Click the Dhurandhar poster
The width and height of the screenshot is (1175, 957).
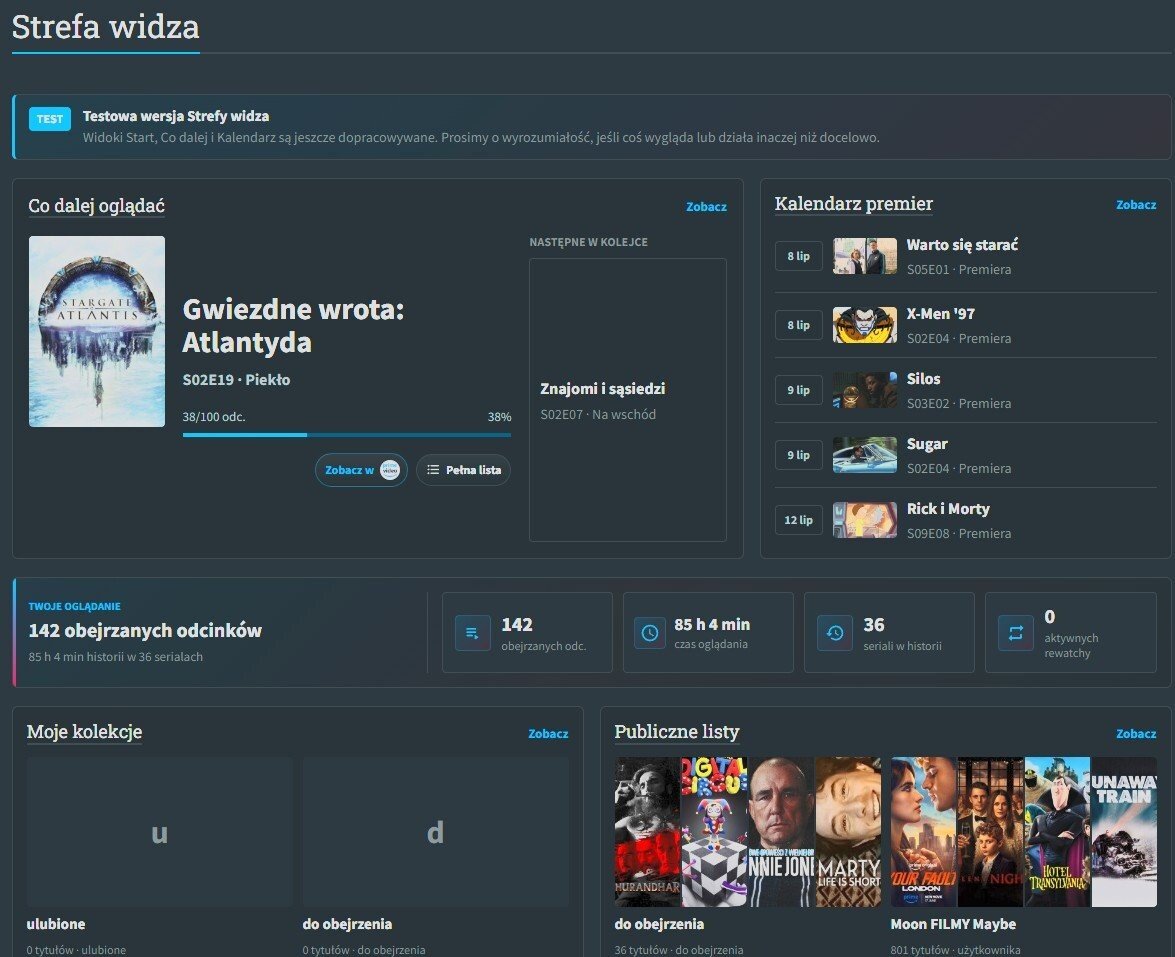click(x=647, y=832)
